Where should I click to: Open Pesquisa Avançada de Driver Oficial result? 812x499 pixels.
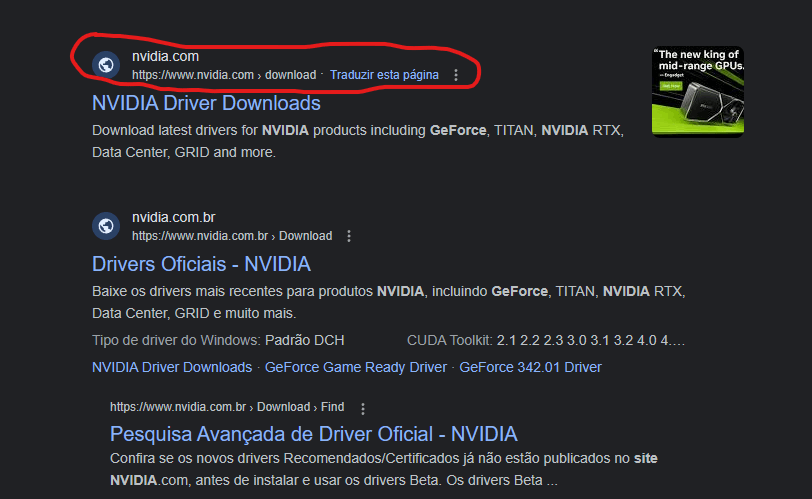coord(314,434)
